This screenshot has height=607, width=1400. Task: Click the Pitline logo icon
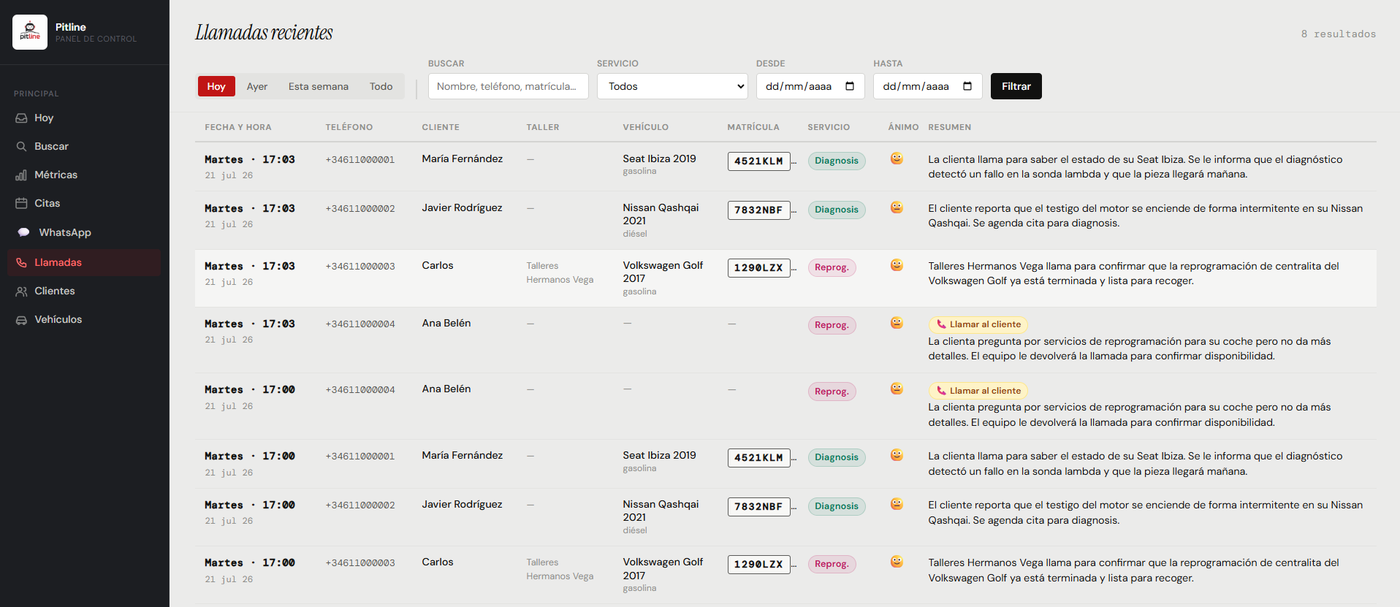pos(30,32)
